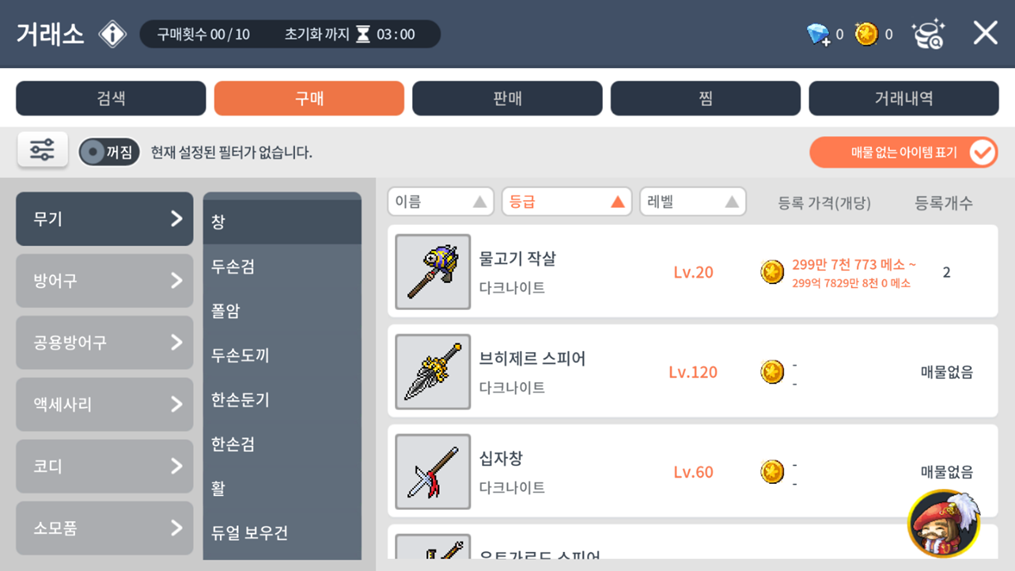Switch to the 판매 tab
This screenshot has height=571, width=1015.
(508, 98)
